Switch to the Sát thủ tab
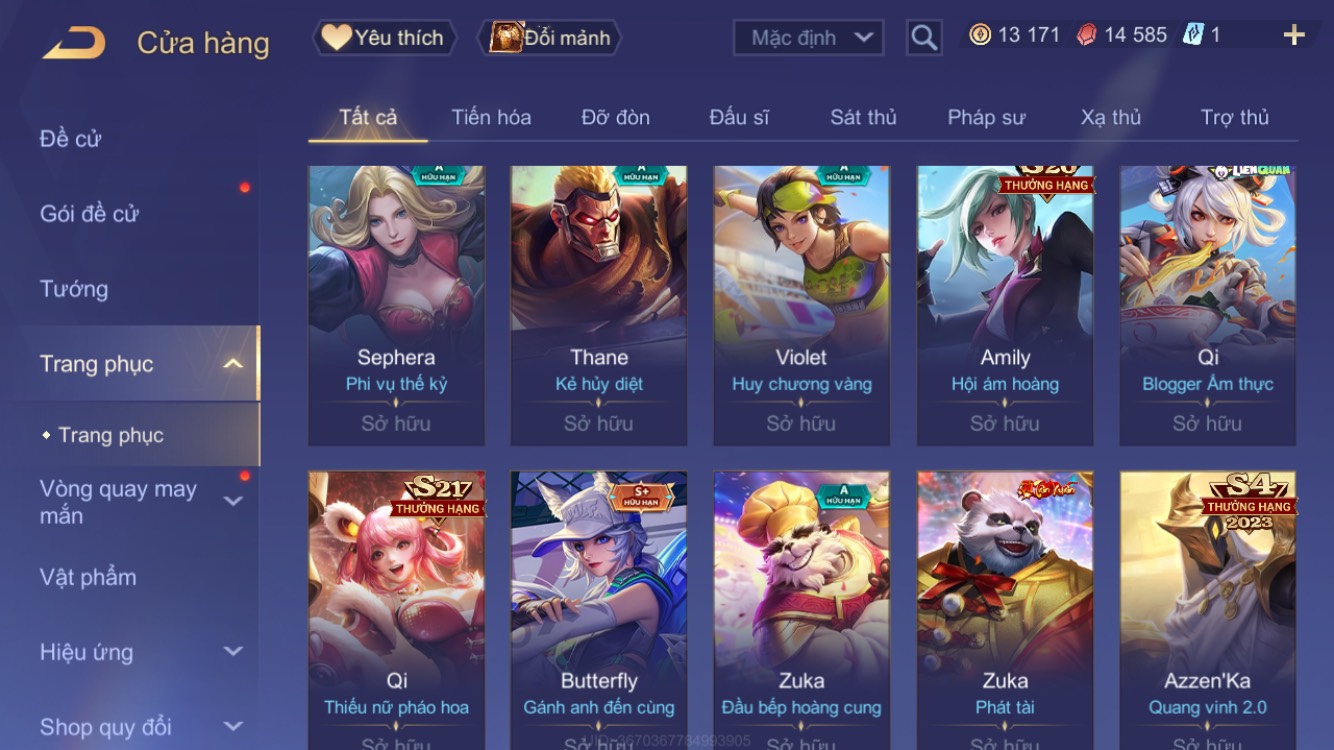 [863, 117]
